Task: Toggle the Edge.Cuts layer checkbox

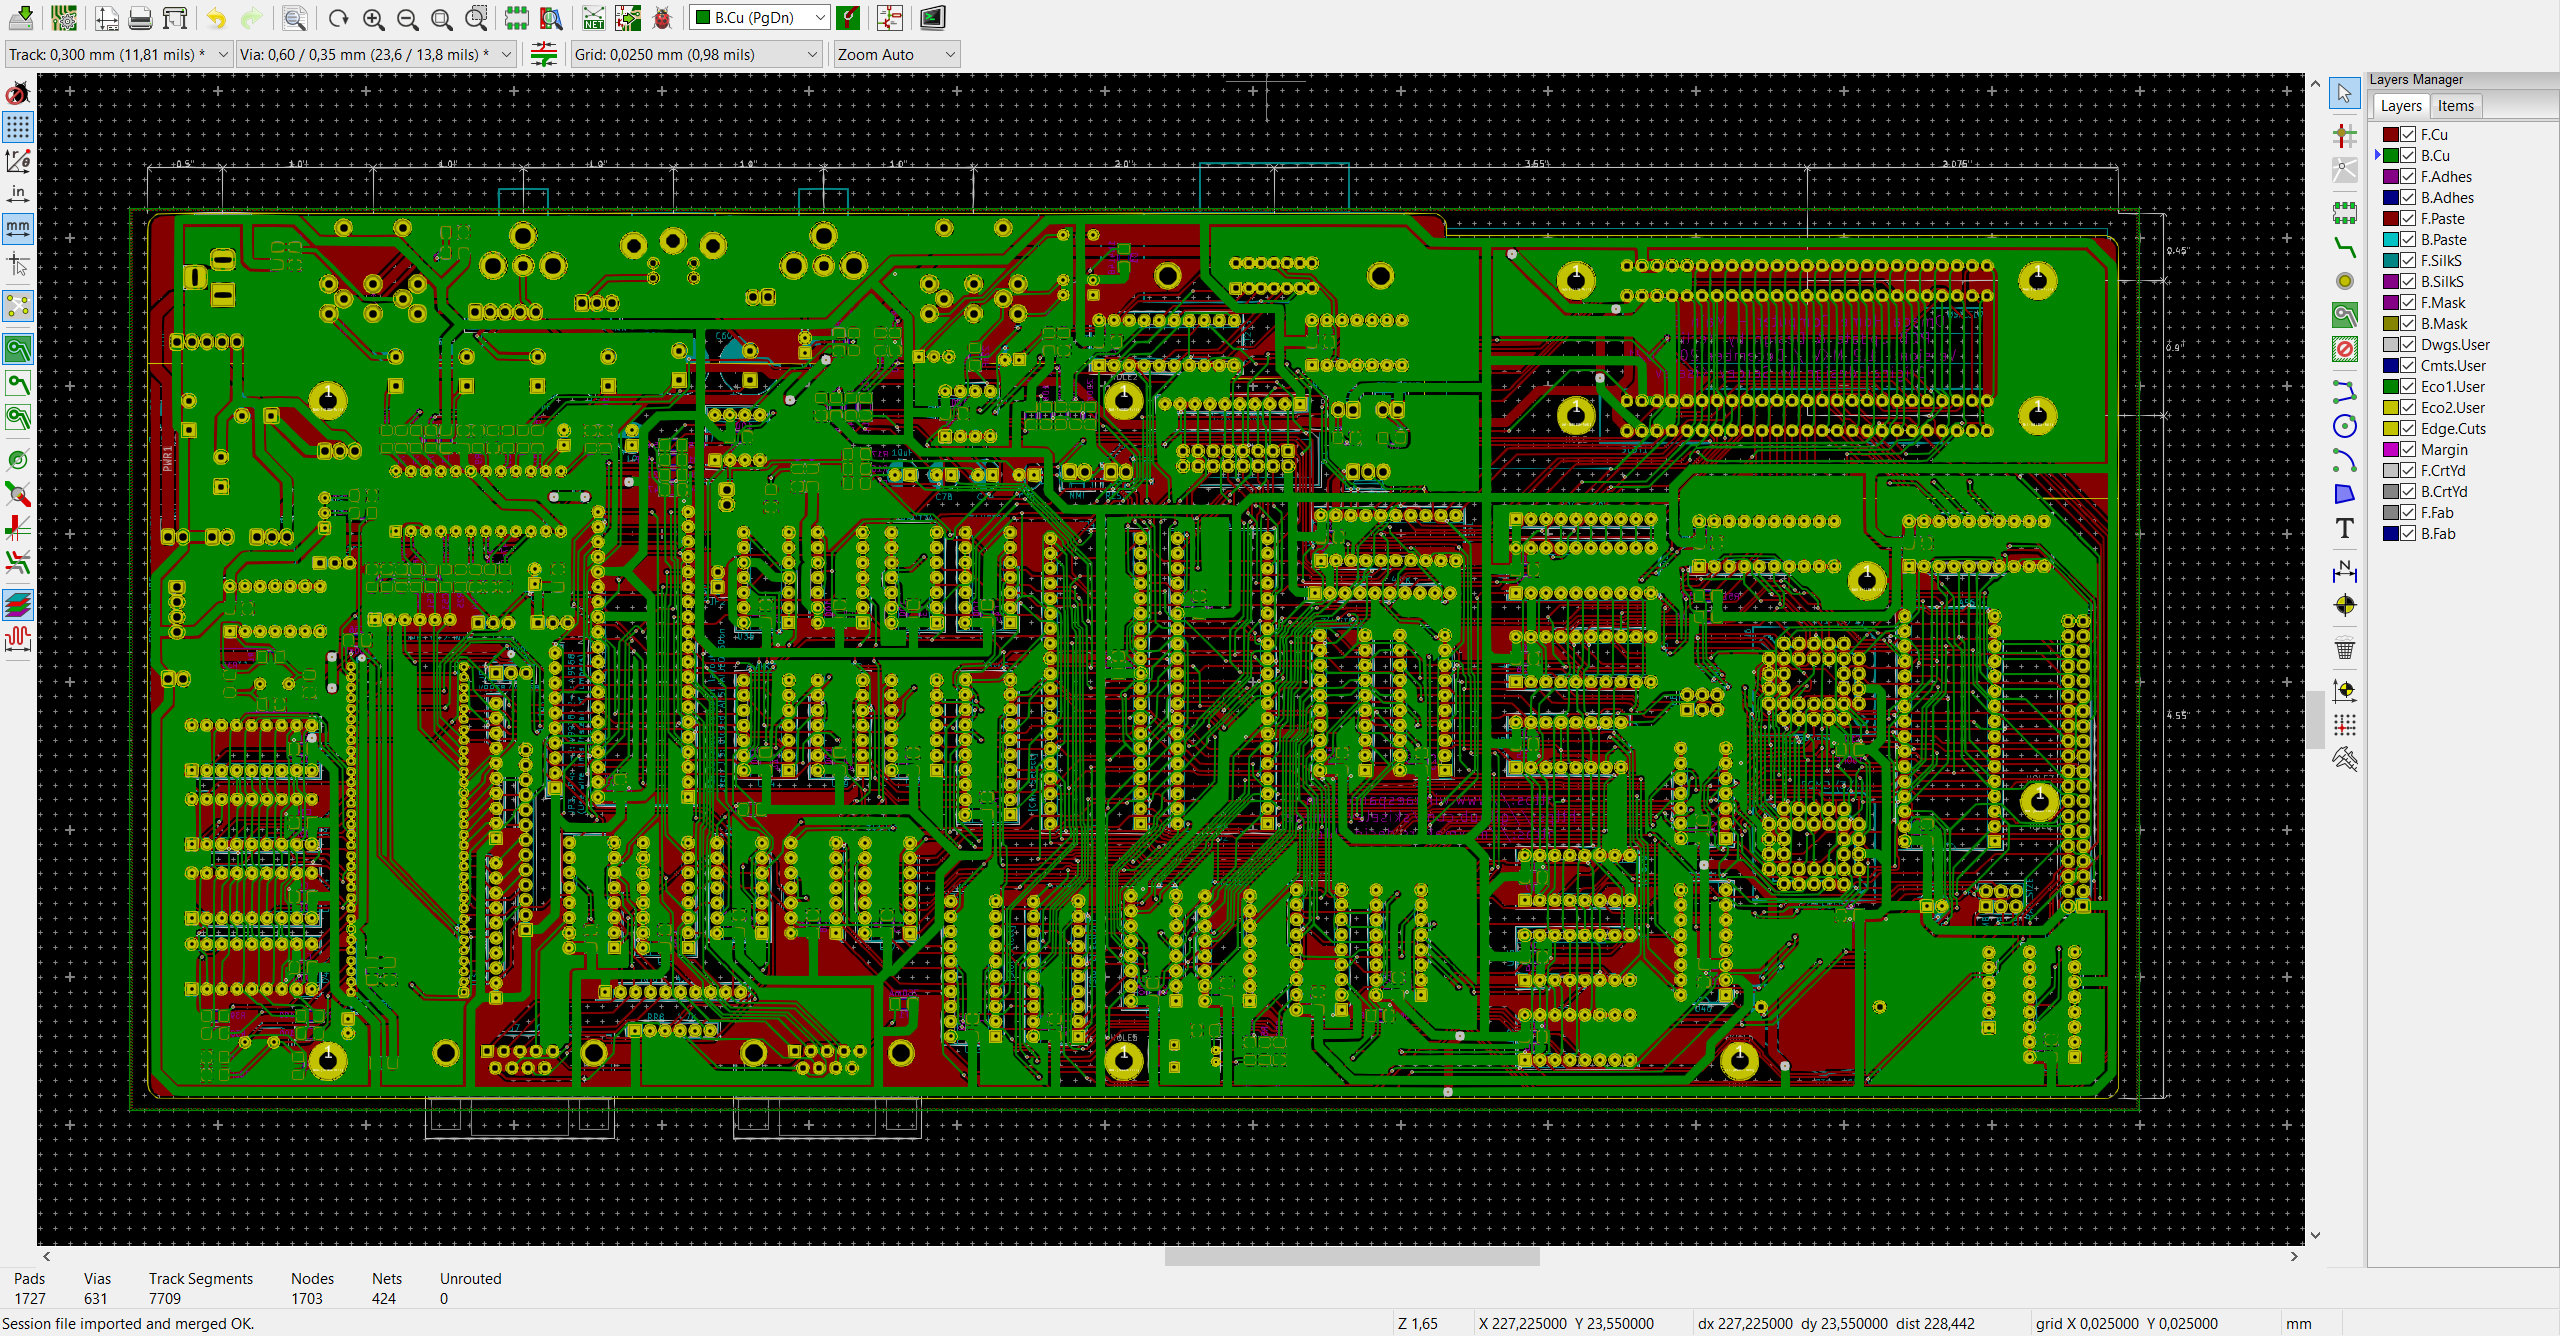Action: coord(2408,428)
